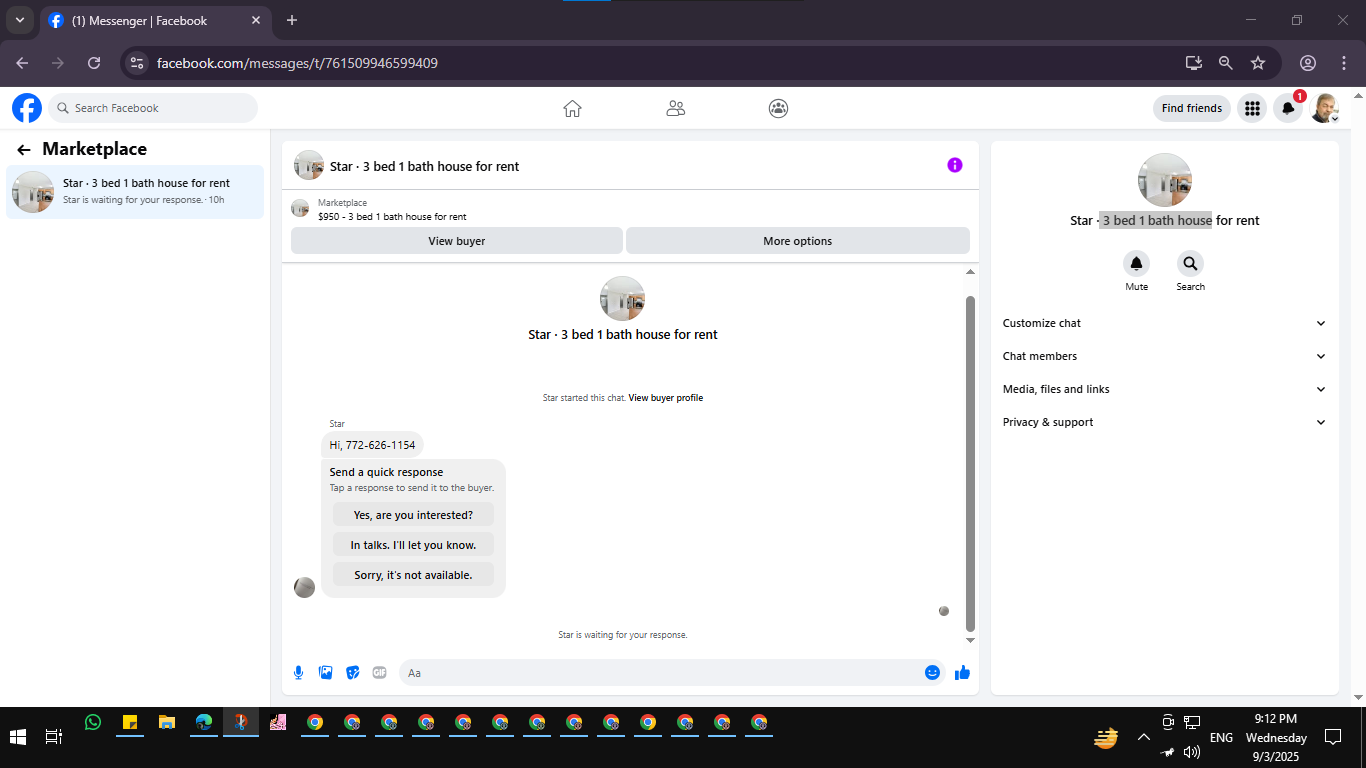Search in conversation magnifier icon

(1190, 264)
